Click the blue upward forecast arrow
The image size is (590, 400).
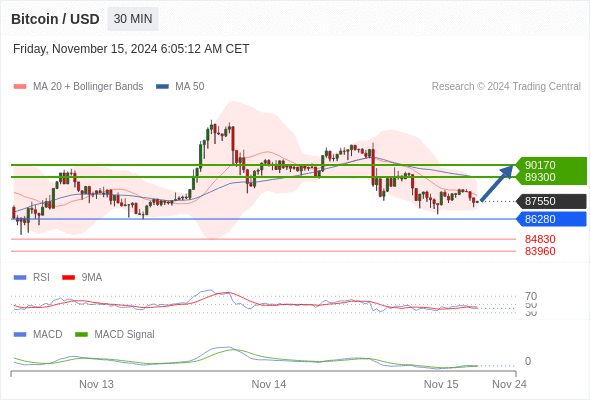[x=497, y=183]
